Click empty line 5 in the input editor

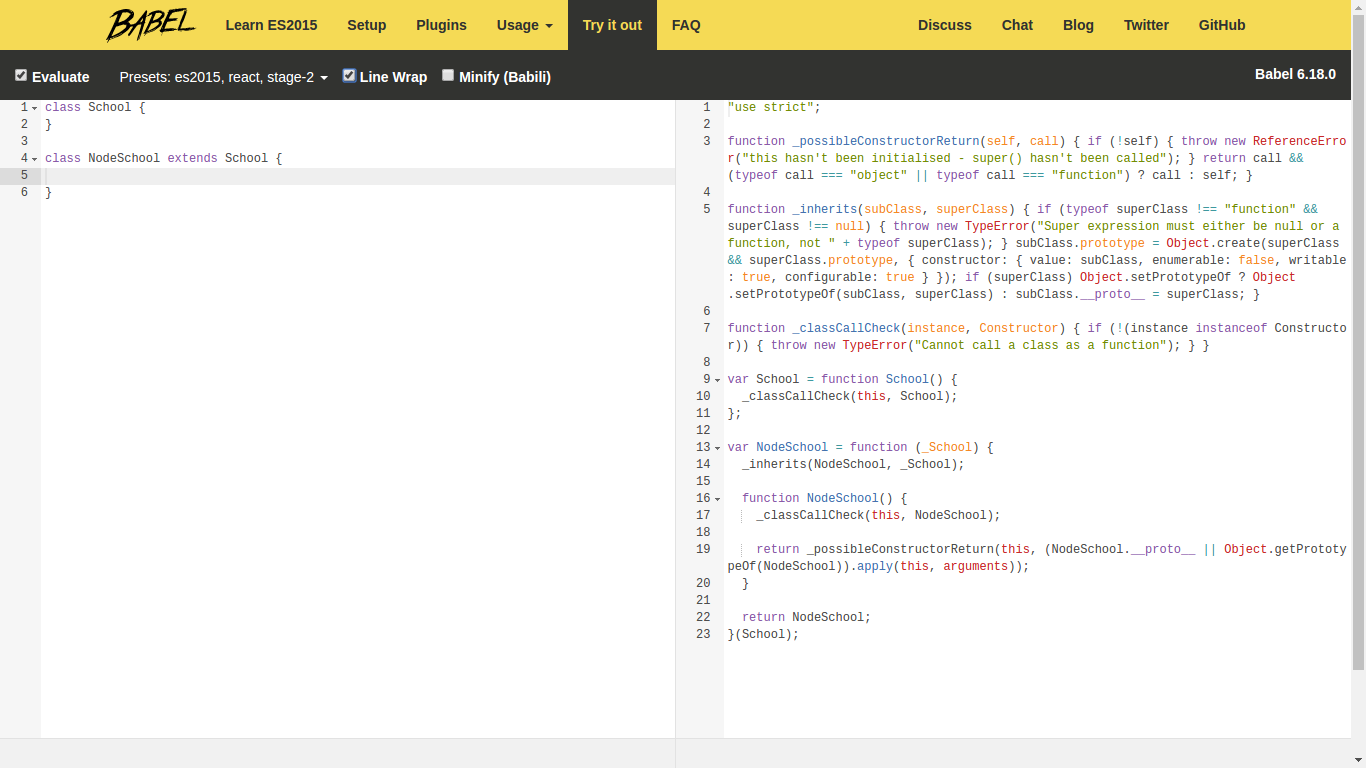click(358, 175)
